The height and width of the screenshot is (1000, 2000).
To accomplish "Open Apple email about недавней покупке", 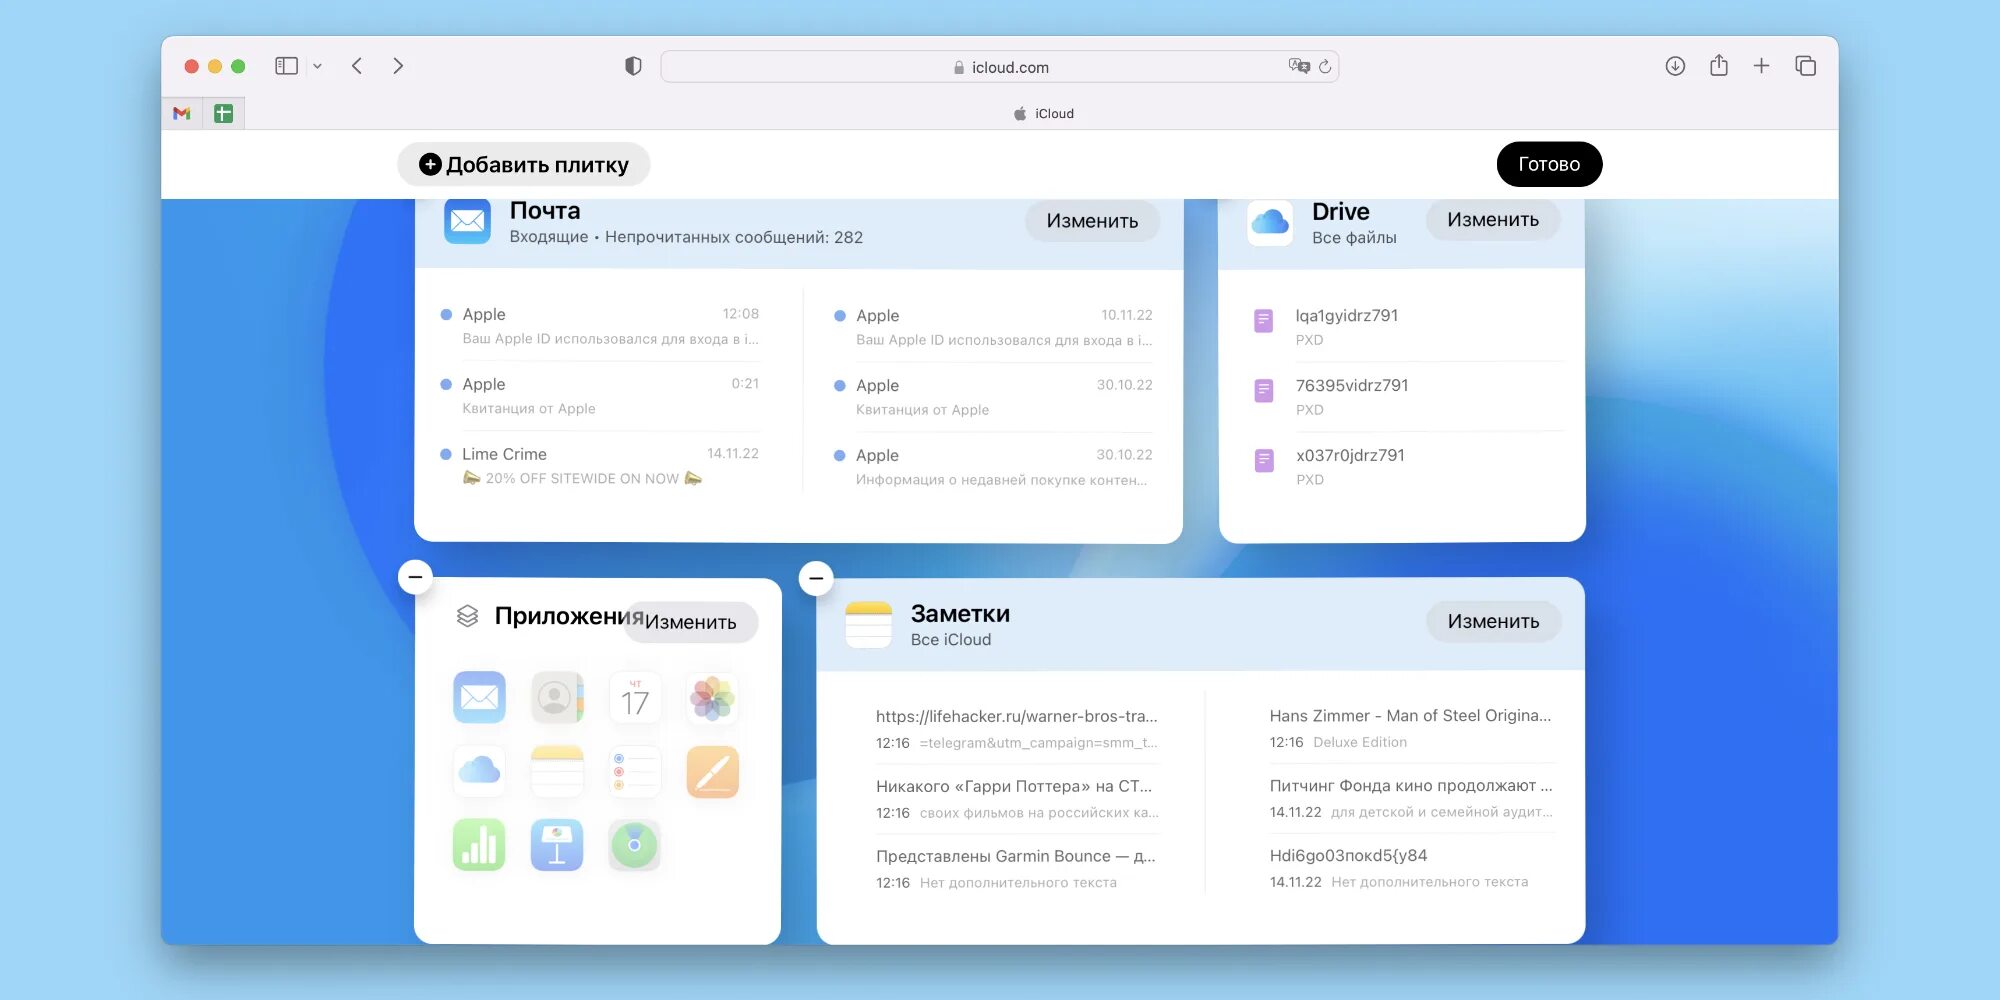I will 994,467.
